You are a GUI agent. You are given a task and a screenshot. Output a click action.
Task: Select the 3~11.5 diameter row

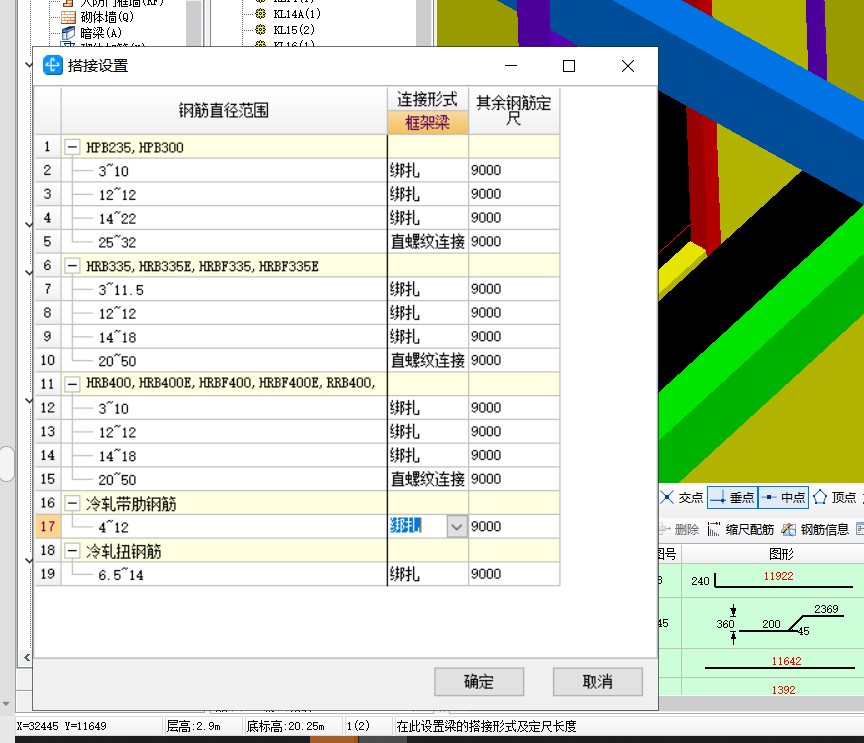click(x=224, y=289)
